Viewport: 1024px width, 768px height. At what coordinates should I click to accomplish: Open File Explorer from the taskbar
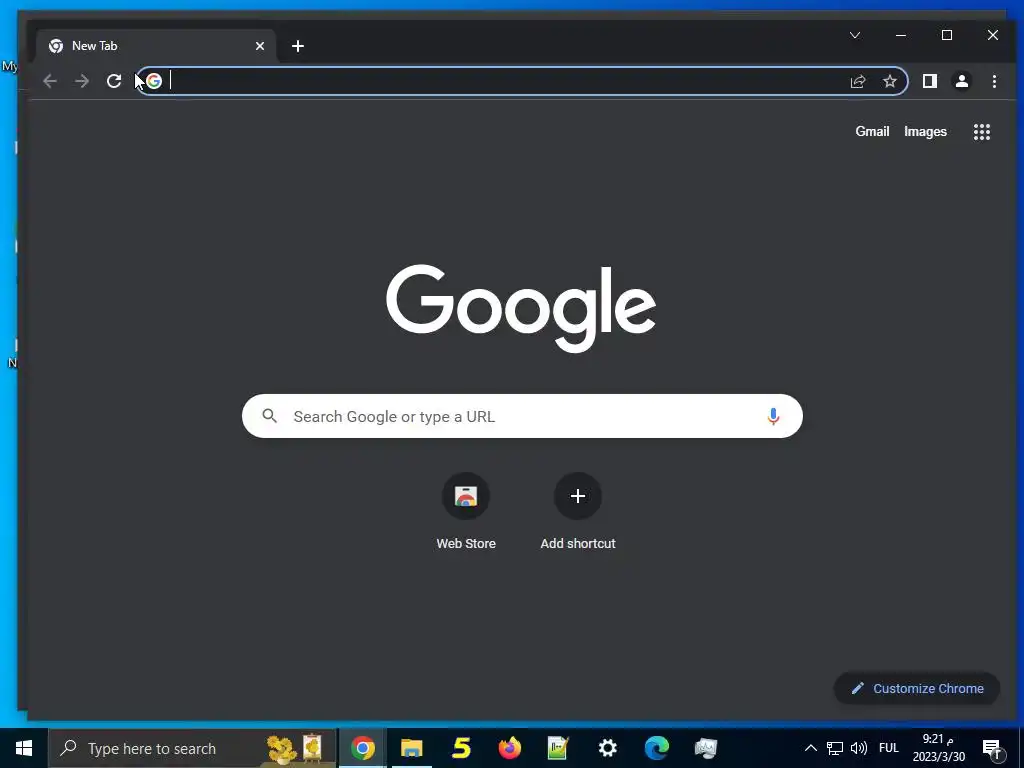pyautogui.click(x=411, y=748)
